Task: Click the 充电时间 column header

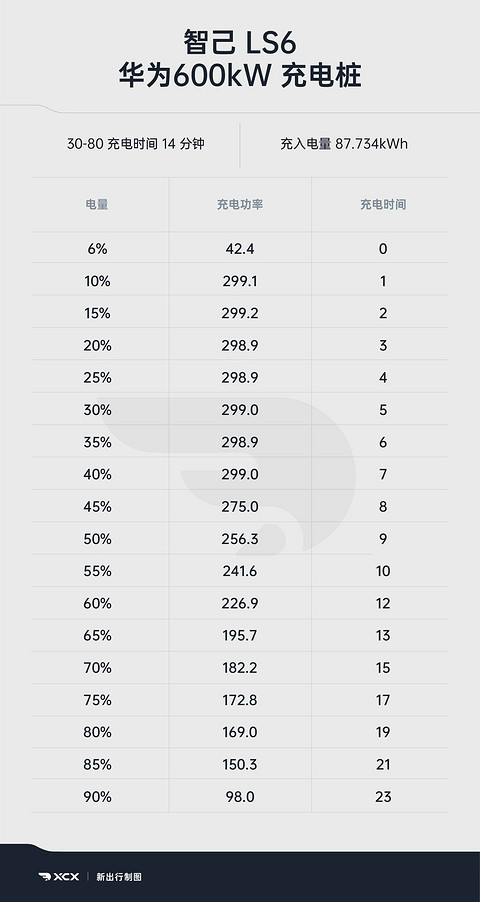Action: (x=383, y=204)
